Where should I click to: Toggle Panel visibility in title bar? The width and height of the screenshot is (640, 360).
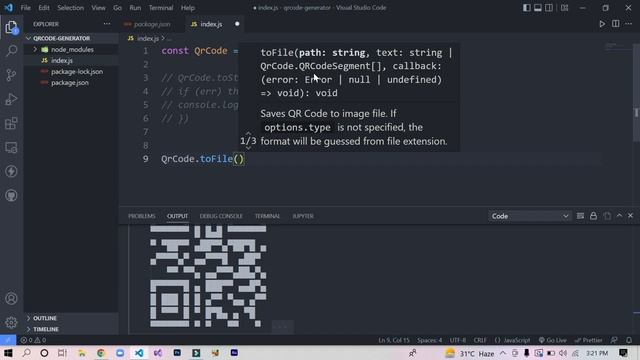click(x=538, y=8)
